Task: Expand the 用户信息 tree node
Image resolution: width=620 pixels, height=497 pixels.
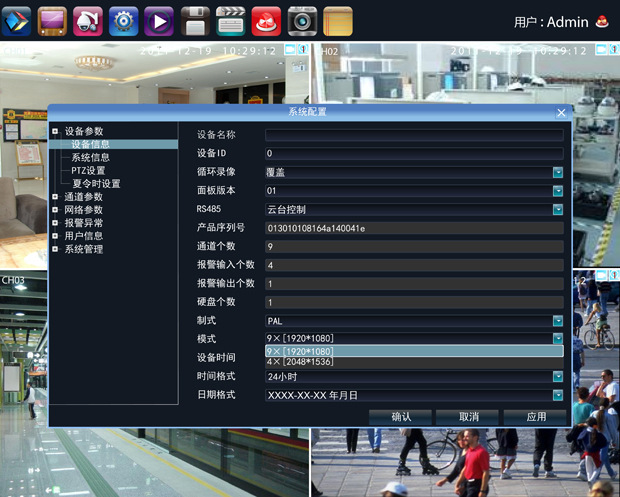Action: tap(55, 236)
